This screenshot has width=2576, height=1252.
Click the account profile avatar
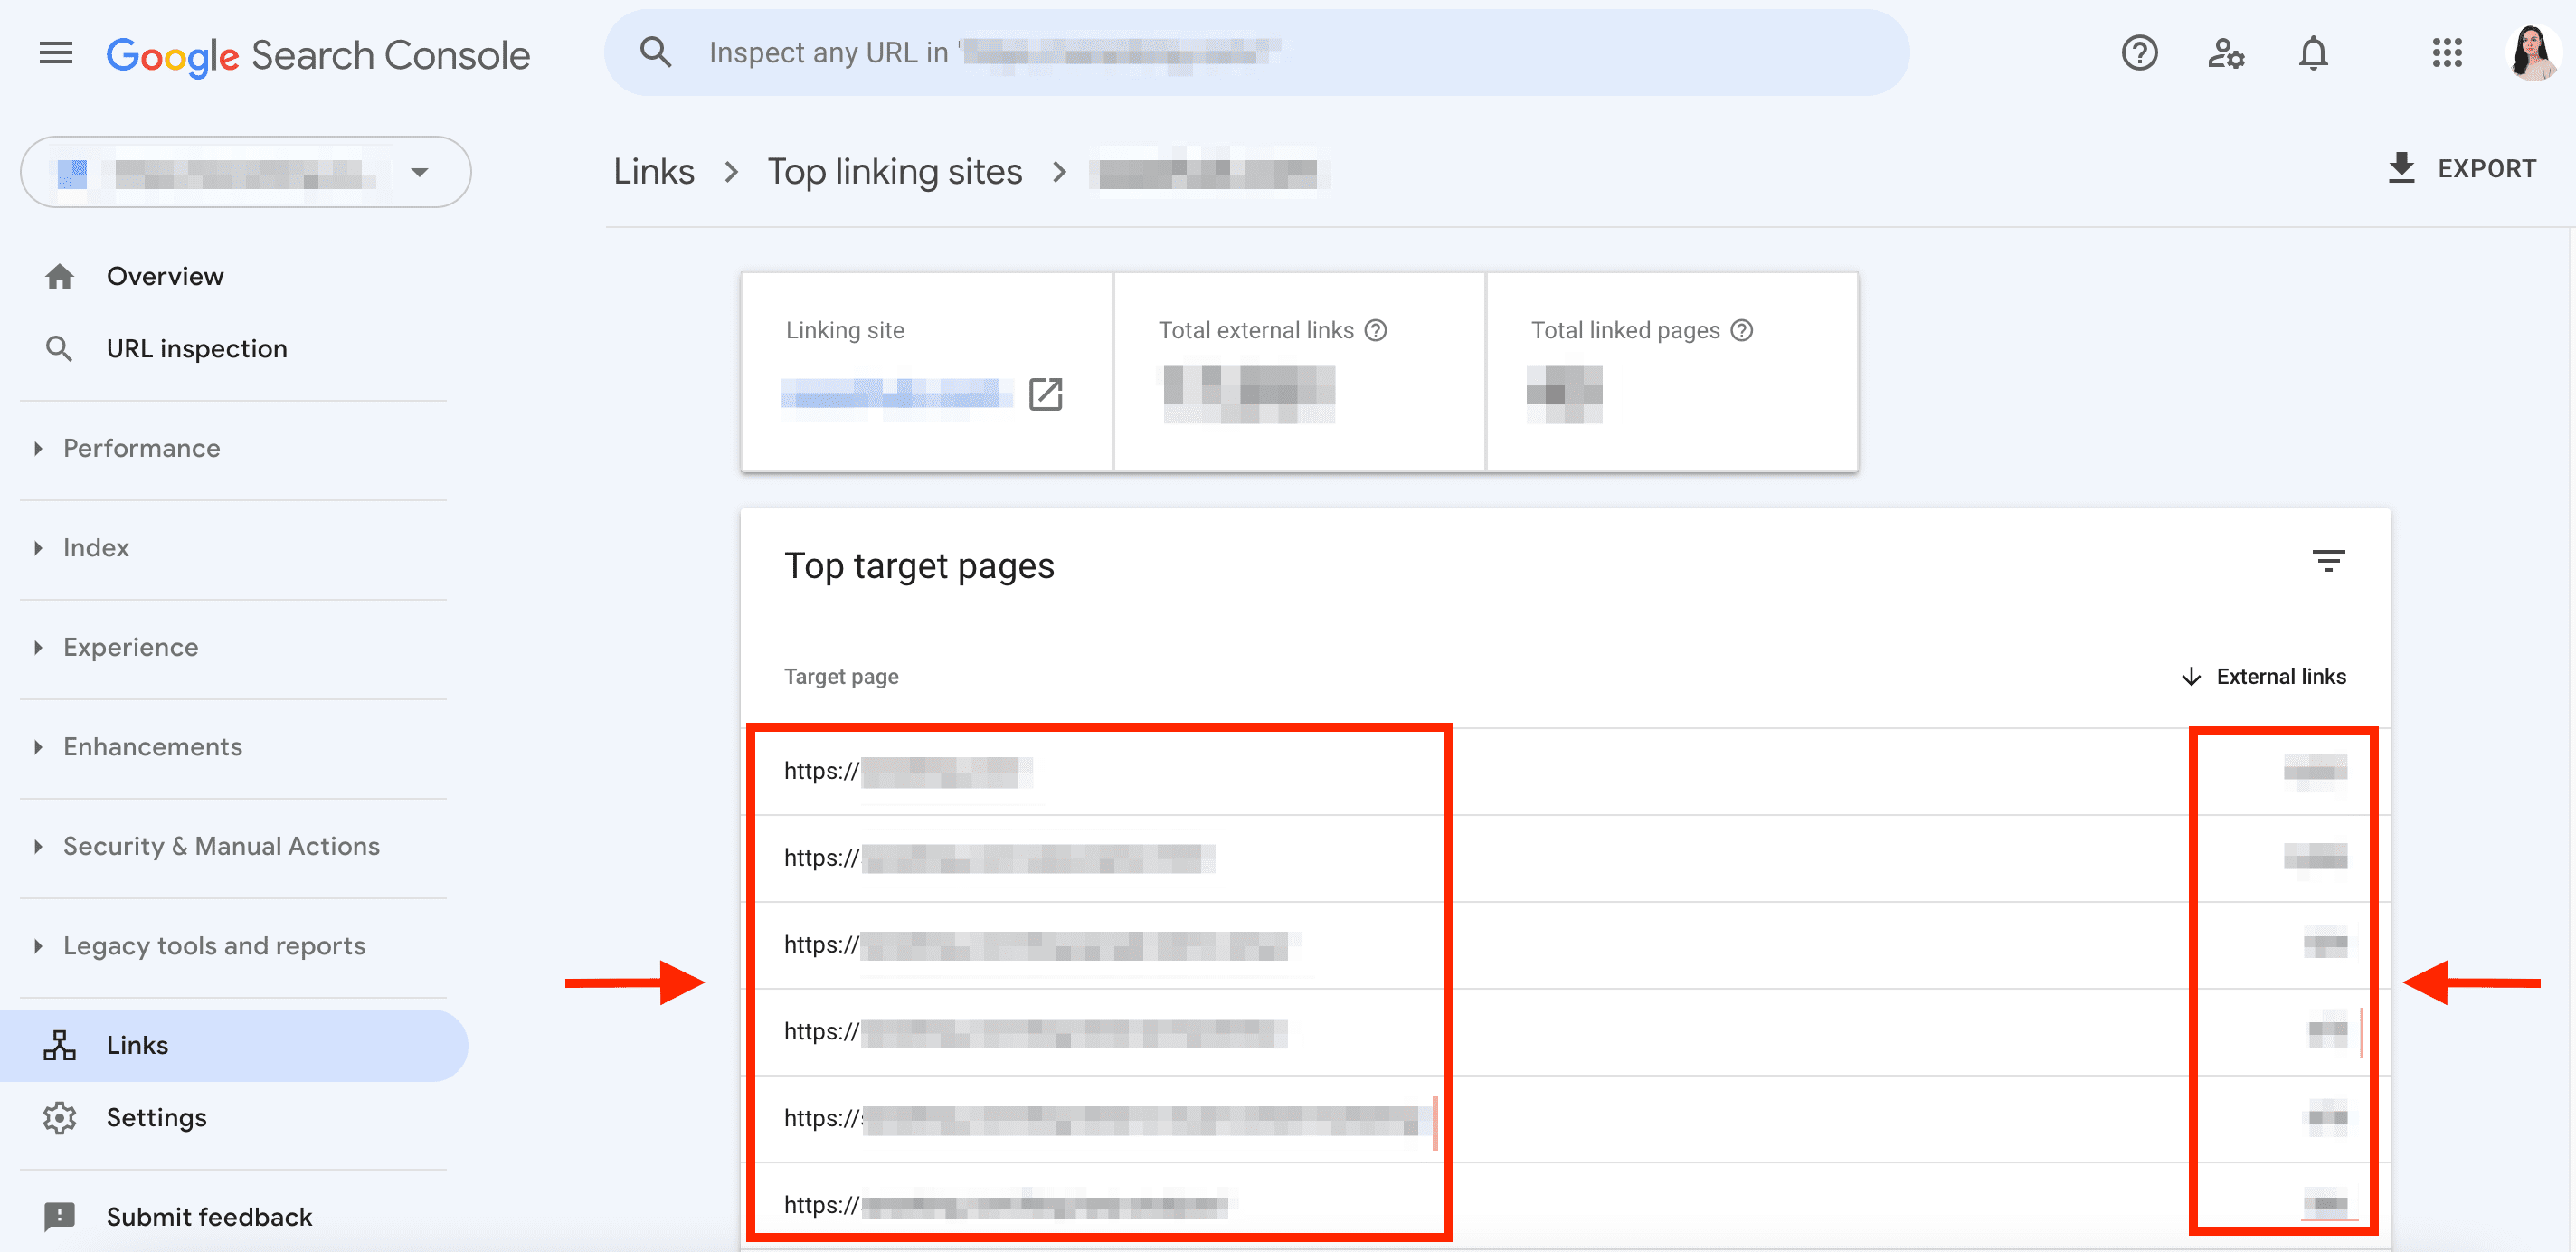(2533, 53)
